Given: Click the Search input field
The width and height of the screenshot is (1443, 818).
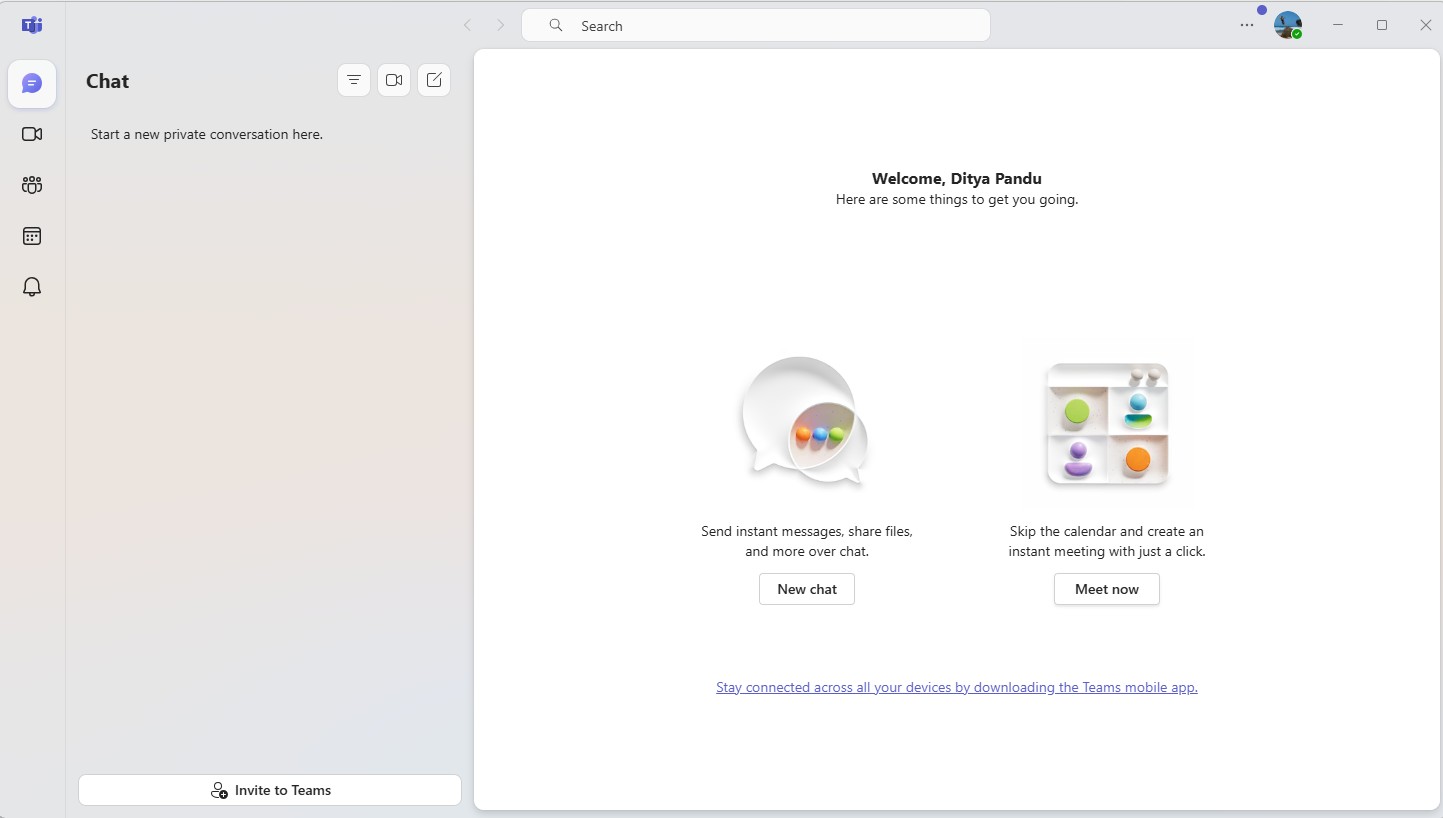Looking at the screenshot, I should coord(756,25).
